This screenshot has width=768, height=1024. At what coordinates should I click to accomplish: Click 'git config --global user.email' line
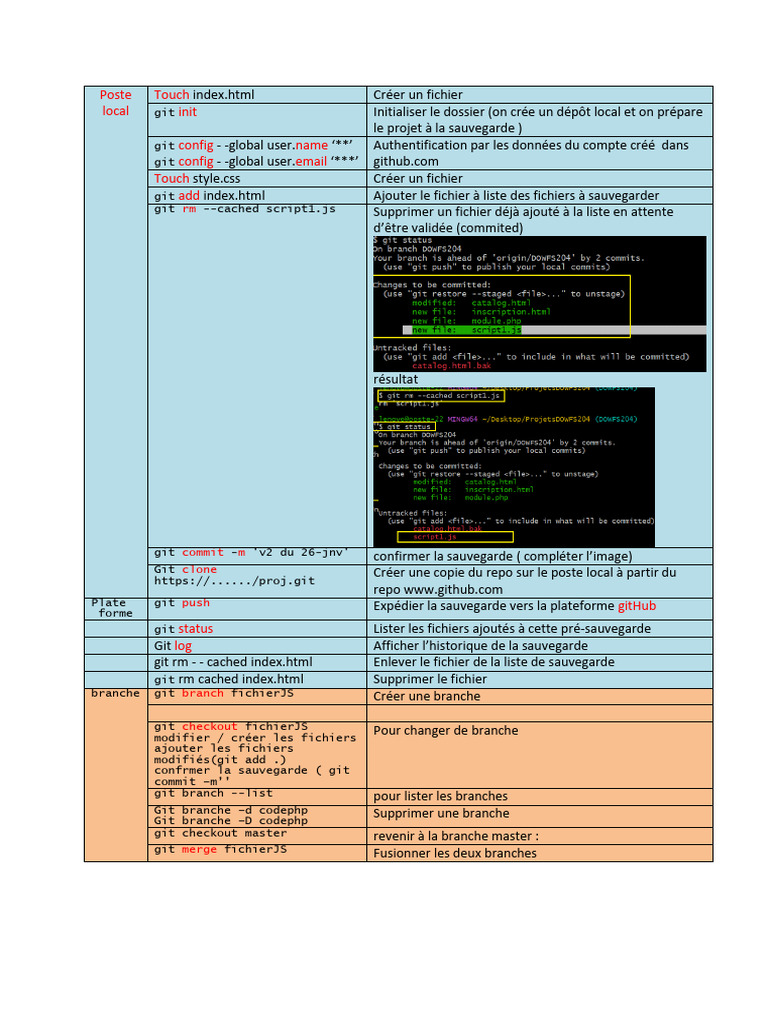[256, 161]
